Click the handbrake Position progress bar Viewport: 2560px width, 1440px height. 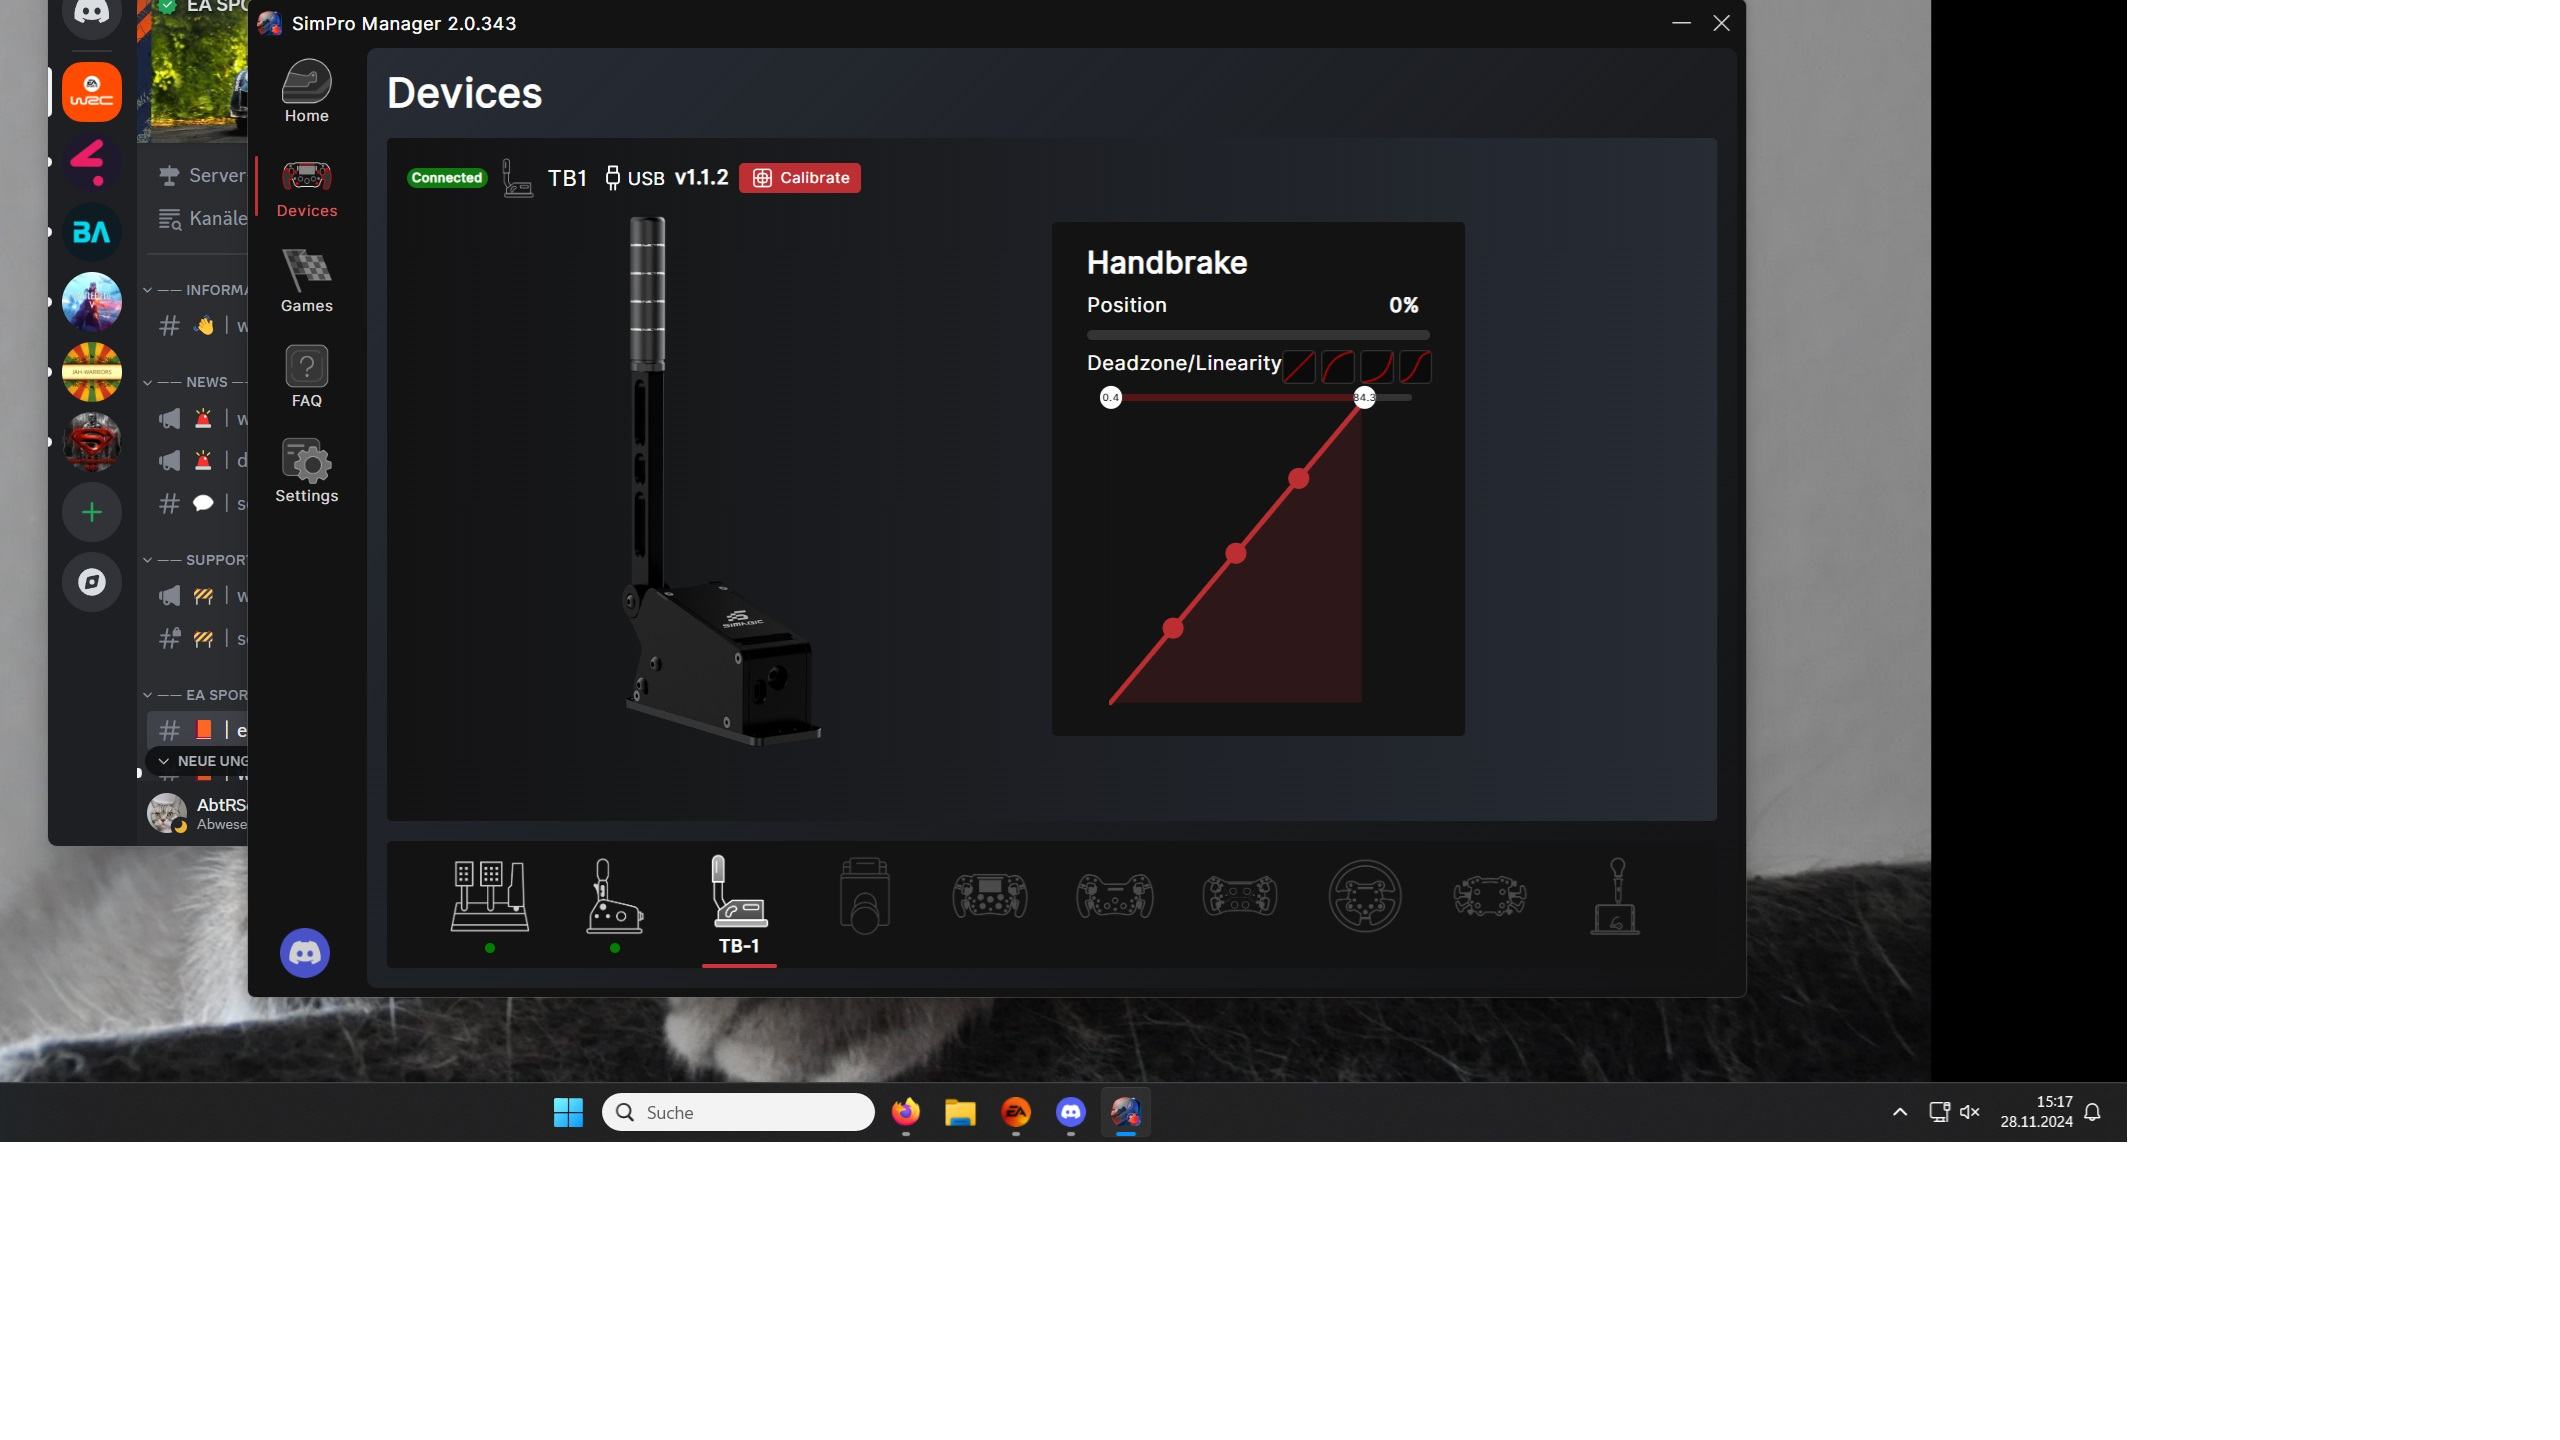click(1258, 335)
